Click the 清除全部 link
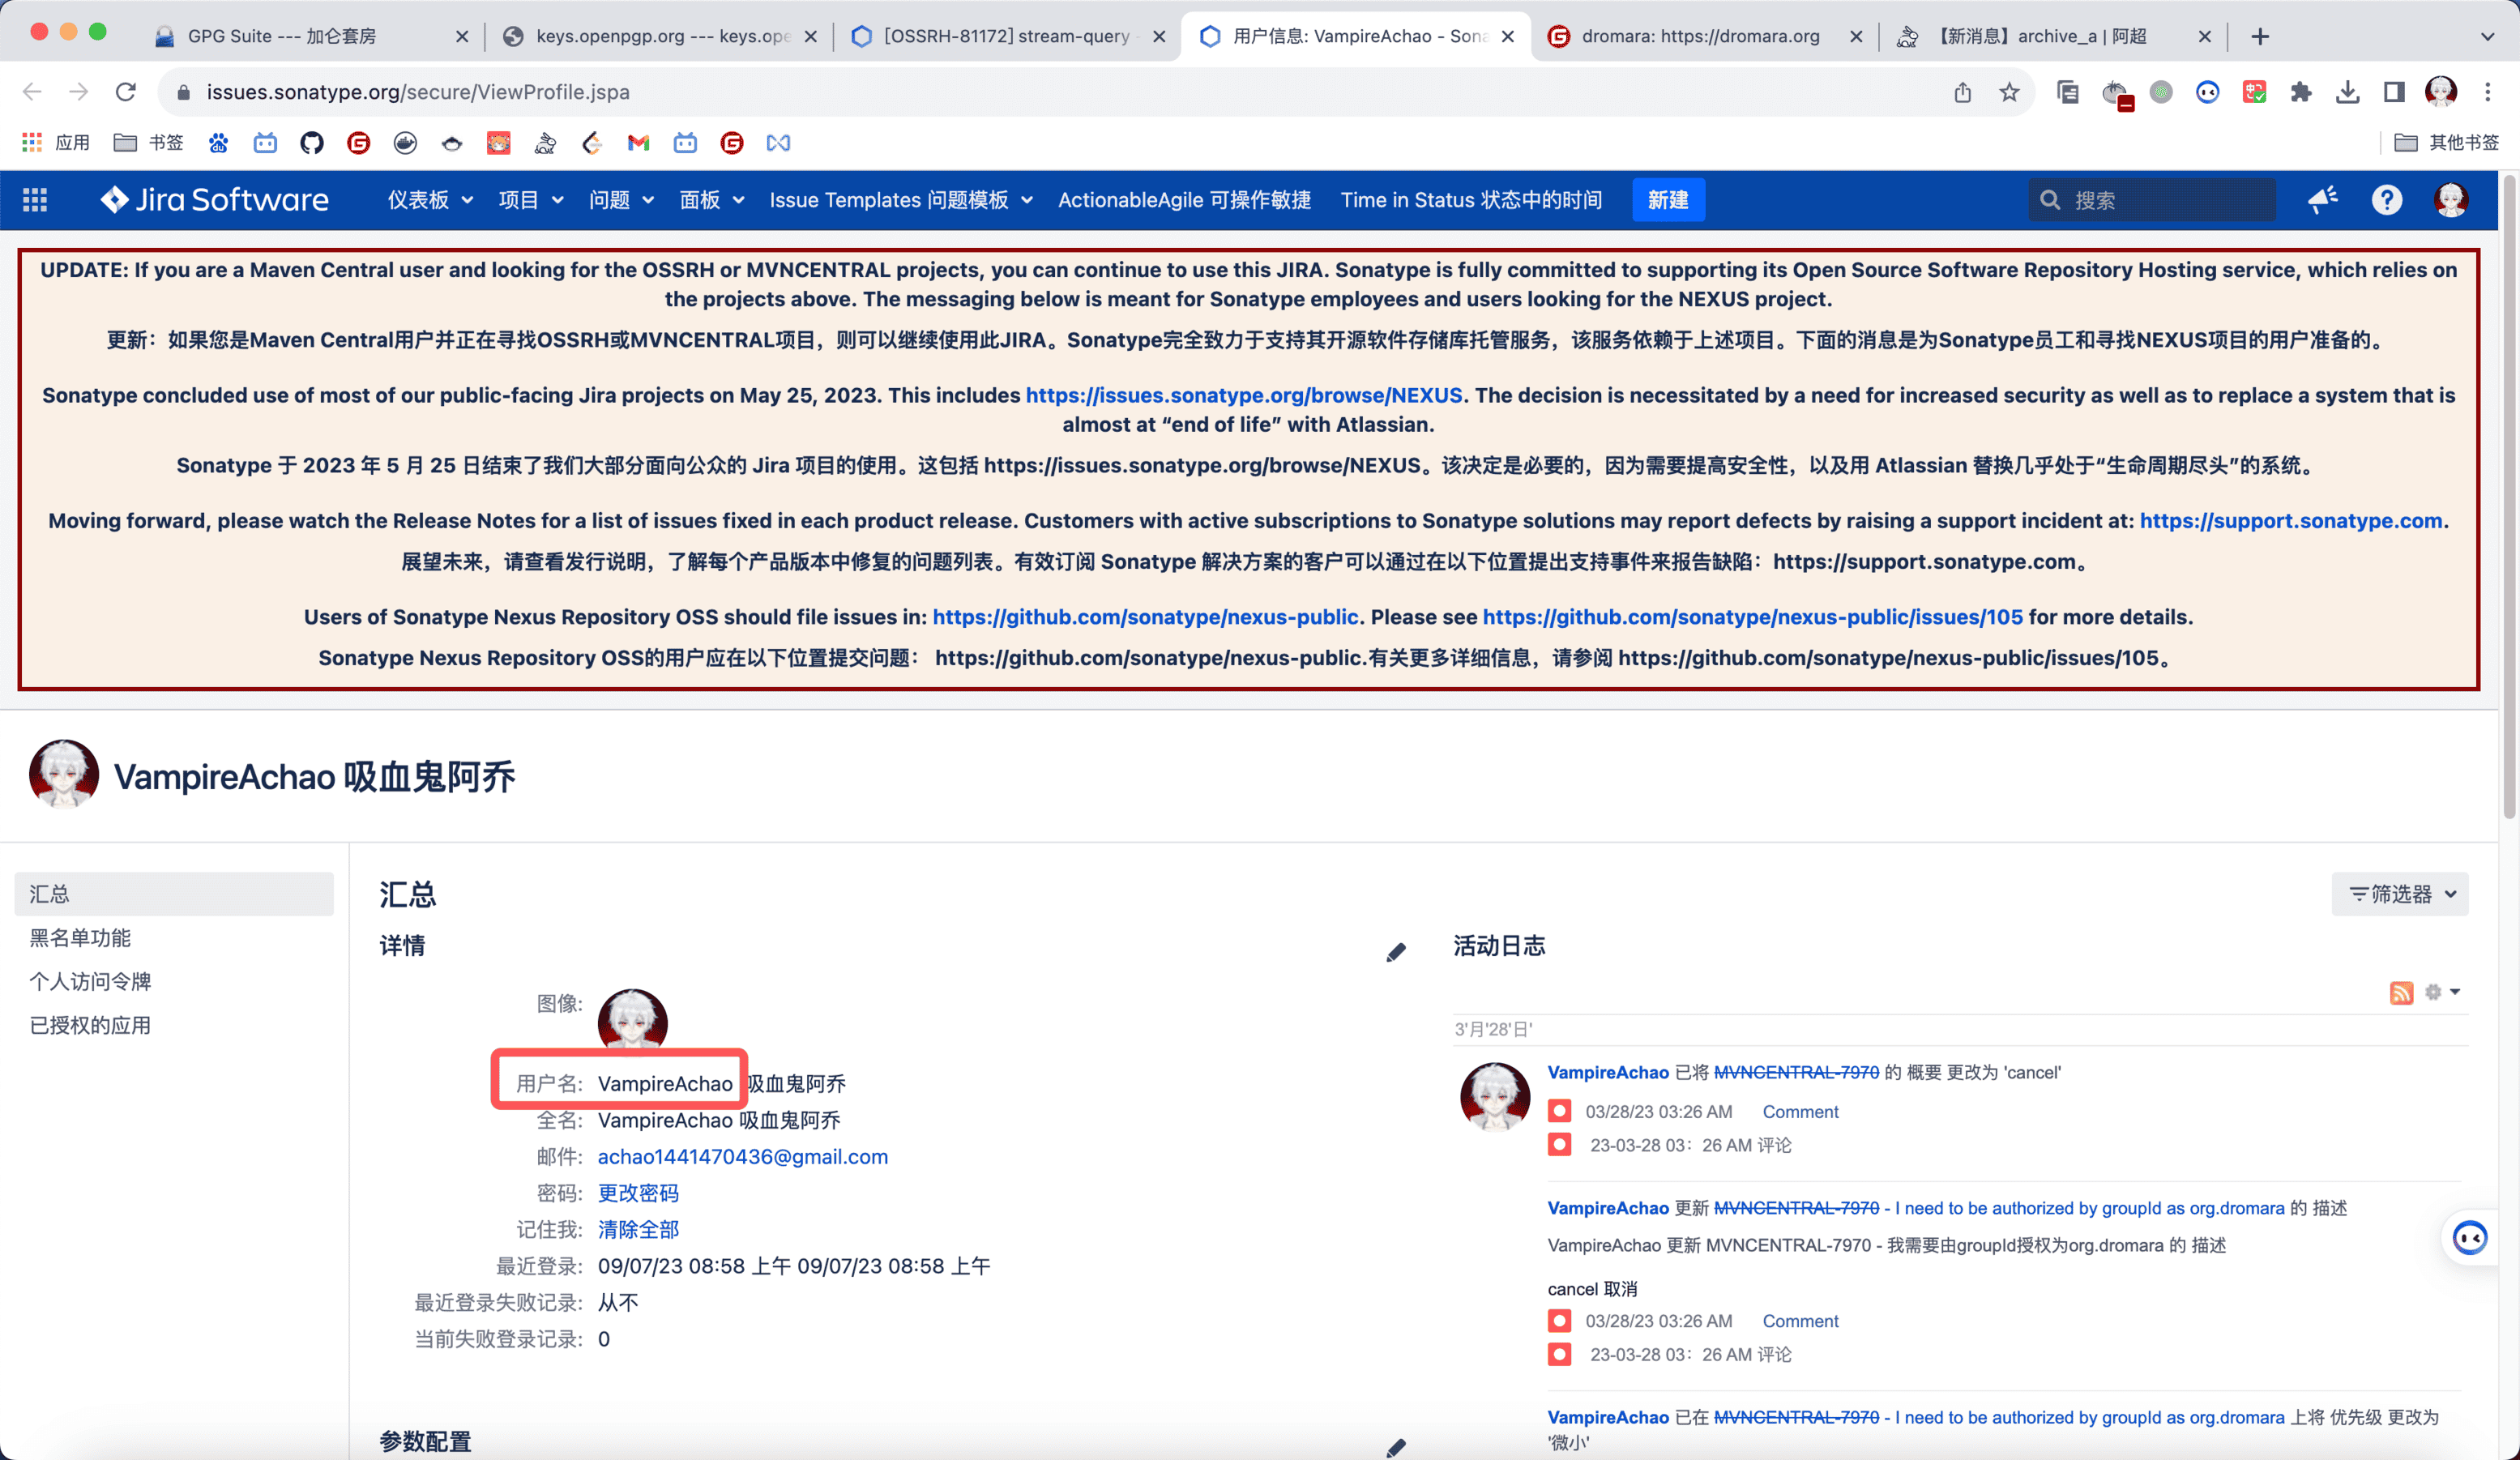 click(x=638, y=1229)
